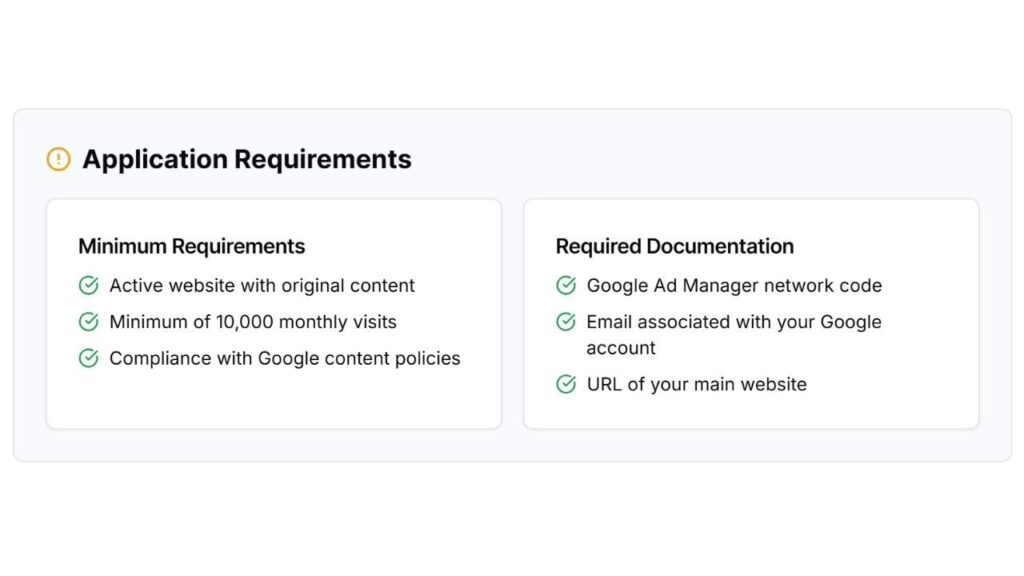Click 'Email associated with your Google' text

734,322
